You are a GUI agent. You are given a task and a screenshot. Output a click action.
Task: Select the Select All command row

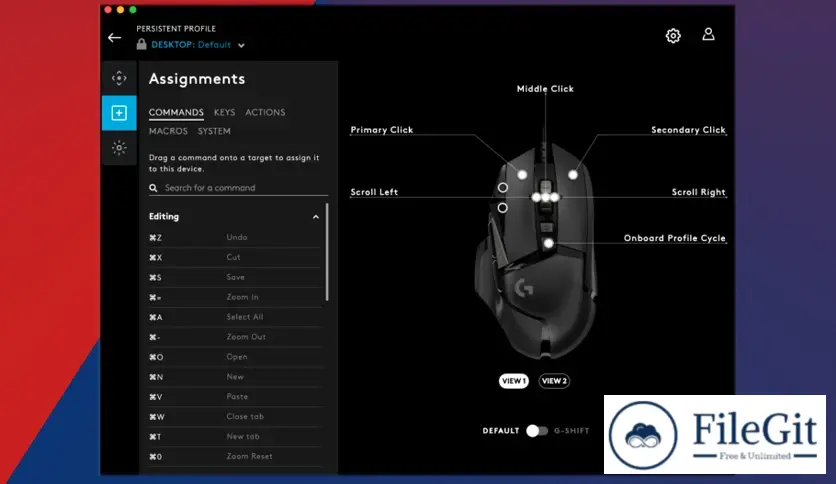tap(236, 317)
